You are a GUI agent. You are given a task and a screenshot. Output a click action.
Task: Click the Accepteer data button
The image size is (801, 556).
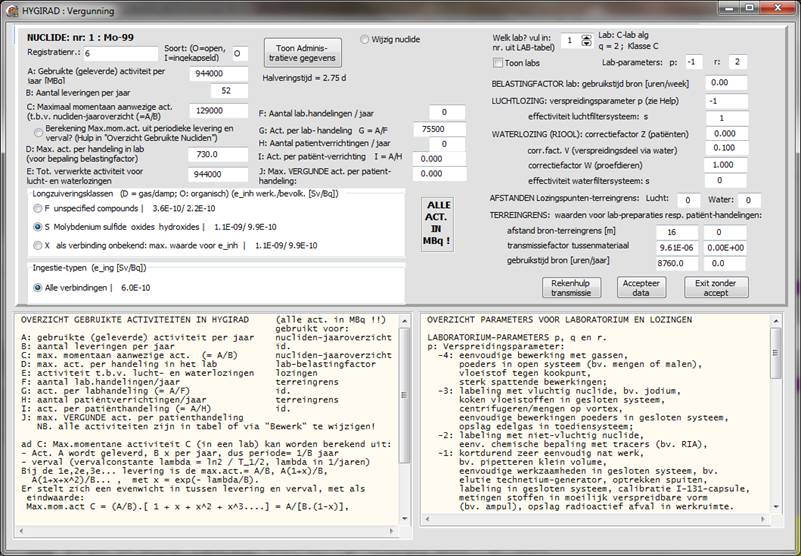point(641,288)
